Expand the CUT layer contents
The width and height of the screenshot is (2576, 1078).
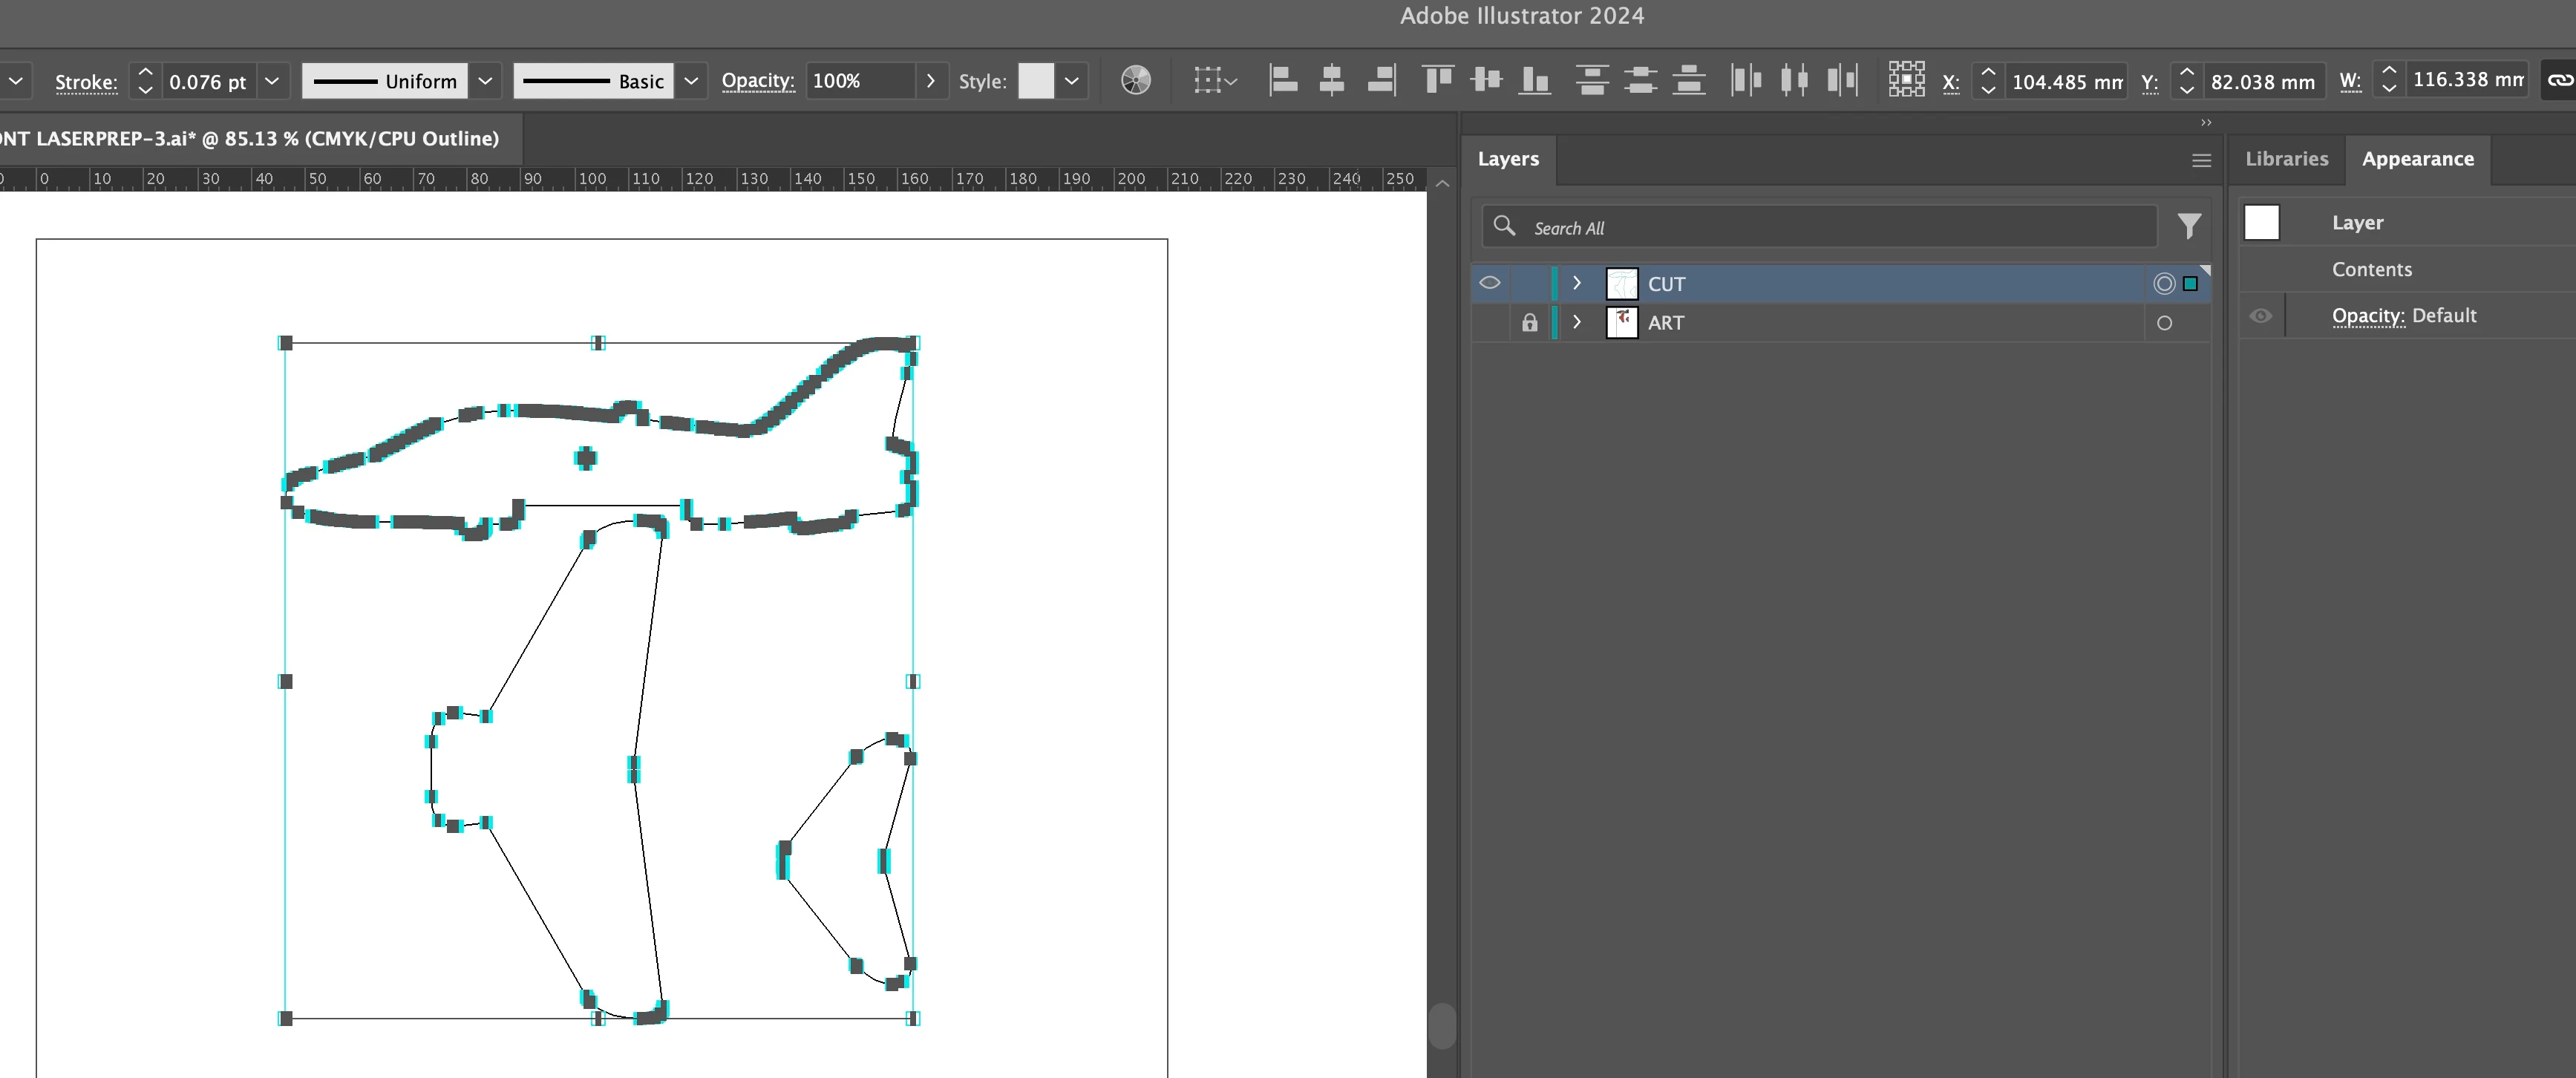pyautogui.click(x=1577, y=283)
